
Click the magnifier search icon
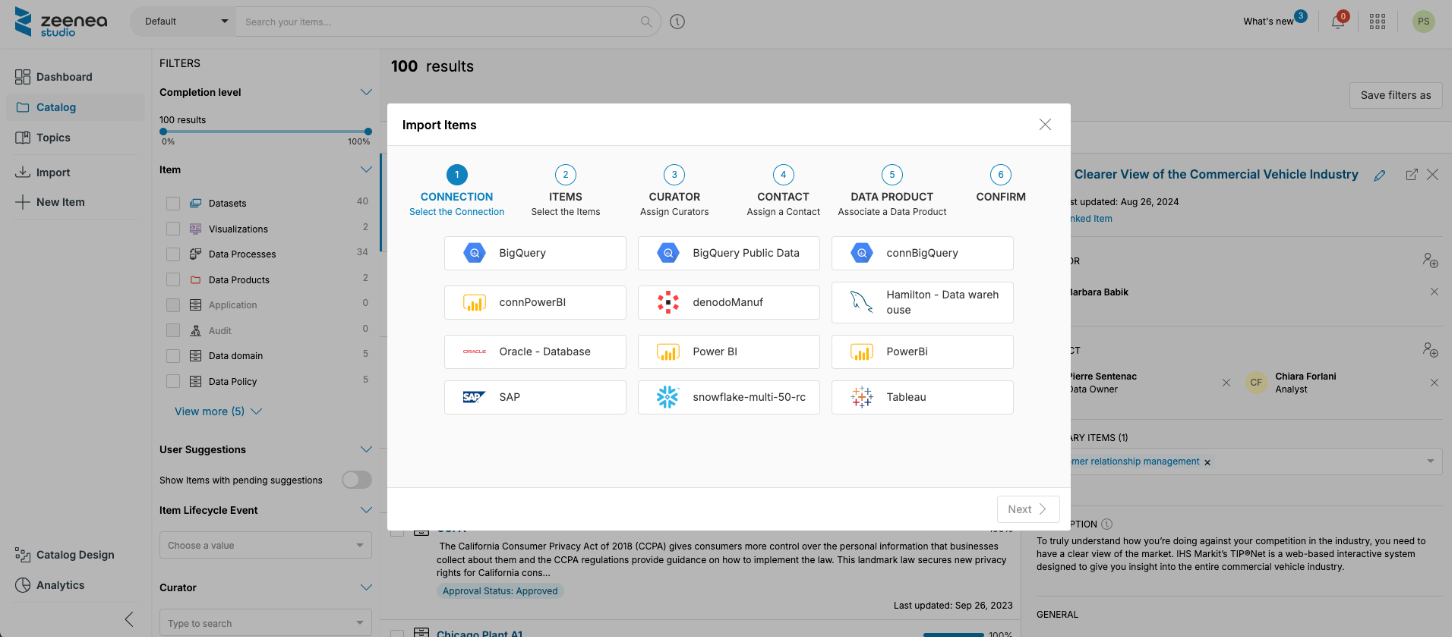pos(647,21)
